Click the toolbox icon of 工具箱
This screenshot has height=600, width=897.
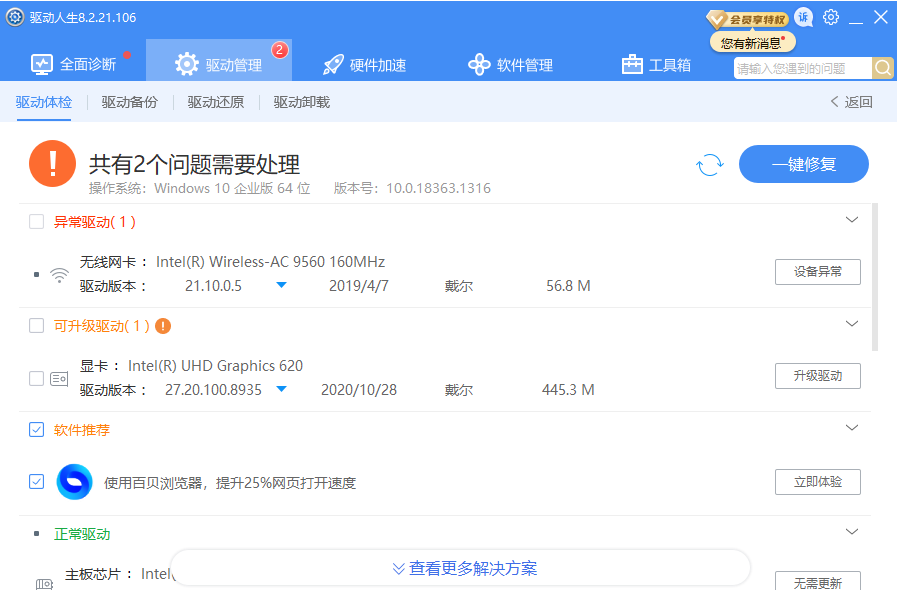tap(632, 65)
